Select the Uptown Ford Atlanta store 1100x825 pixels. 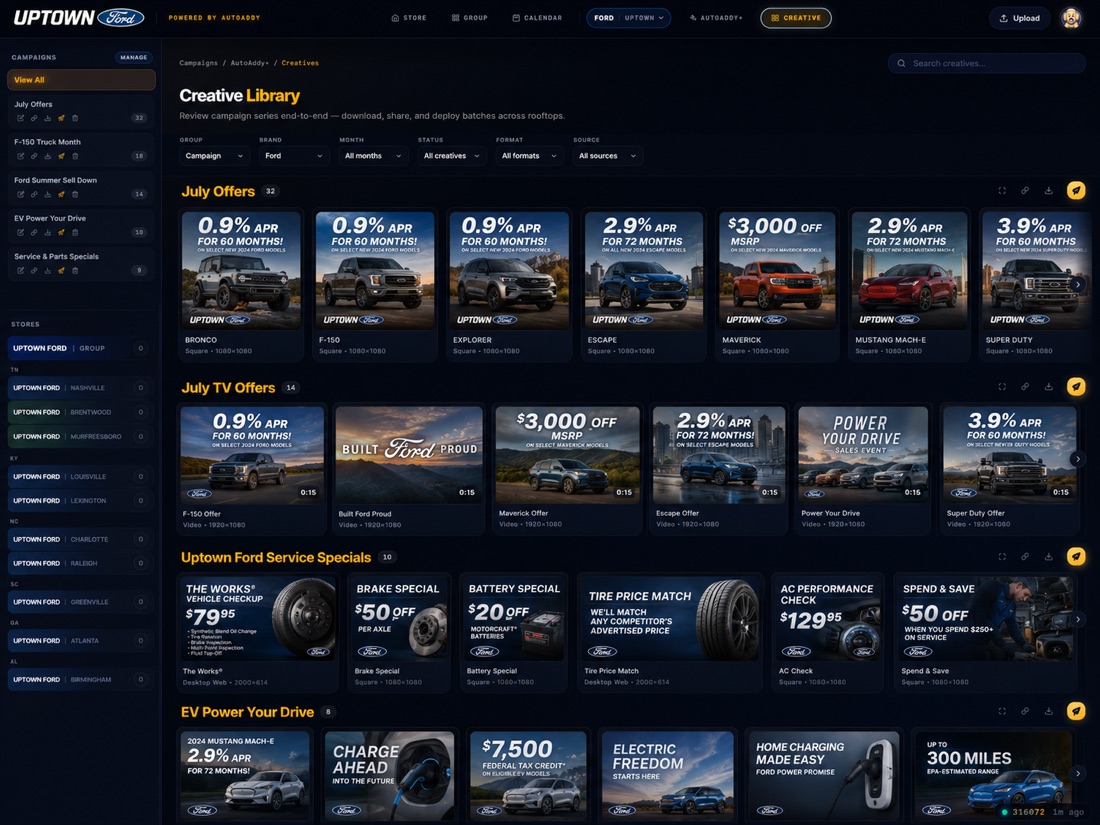point(81,640)
